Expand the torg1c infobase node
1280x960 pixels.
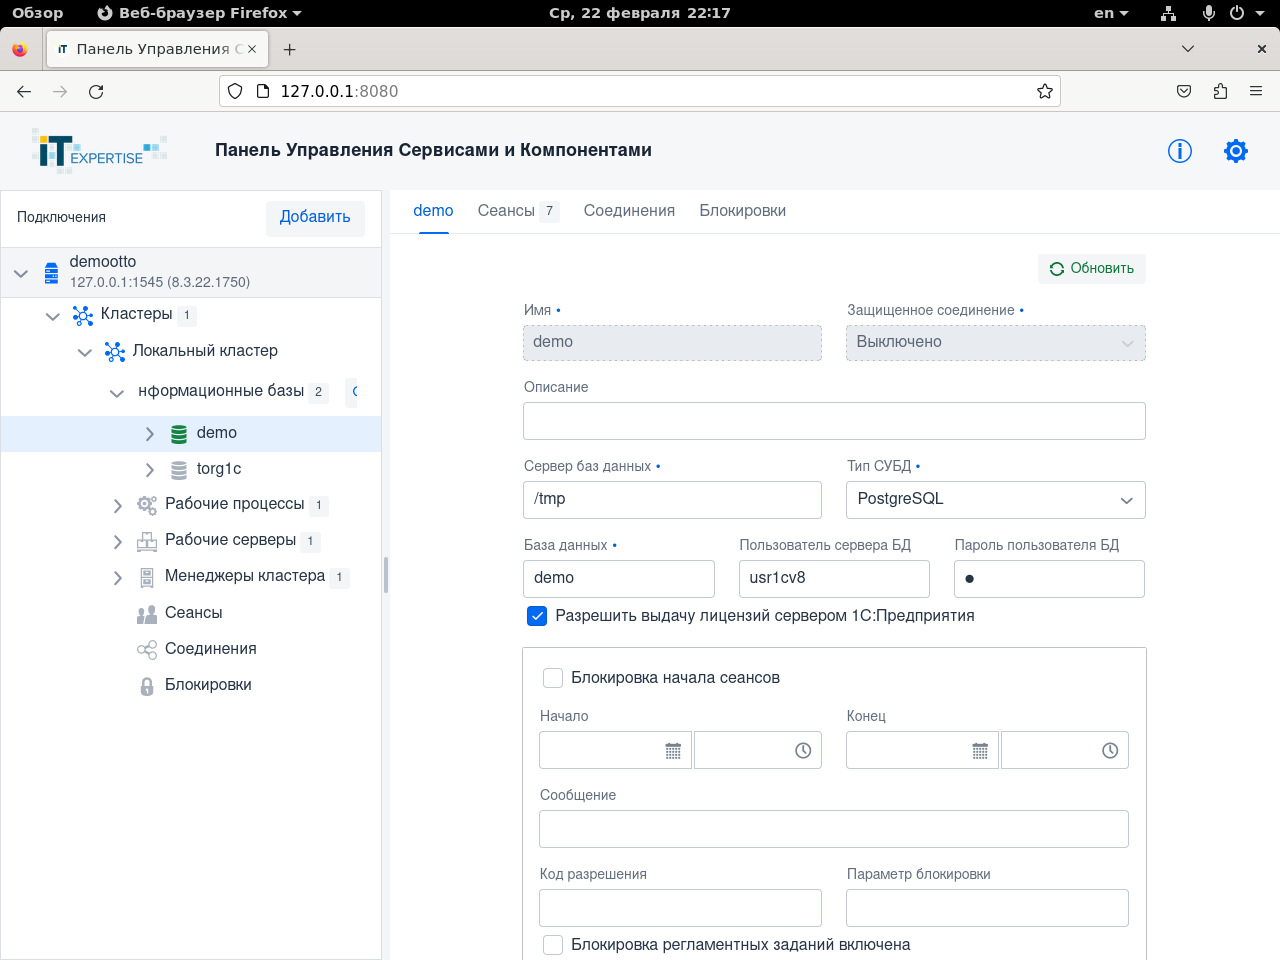[149, 470]
